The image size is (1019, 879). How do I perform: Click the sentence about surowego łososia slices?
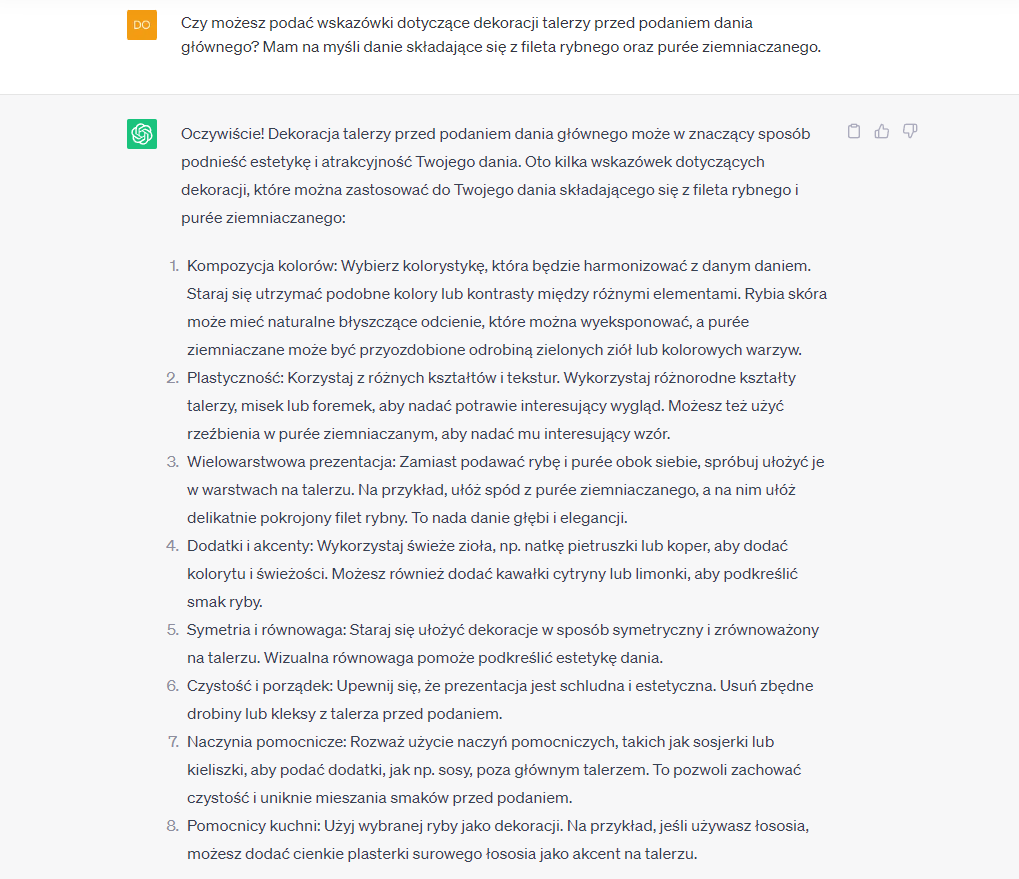click(442, 854)
